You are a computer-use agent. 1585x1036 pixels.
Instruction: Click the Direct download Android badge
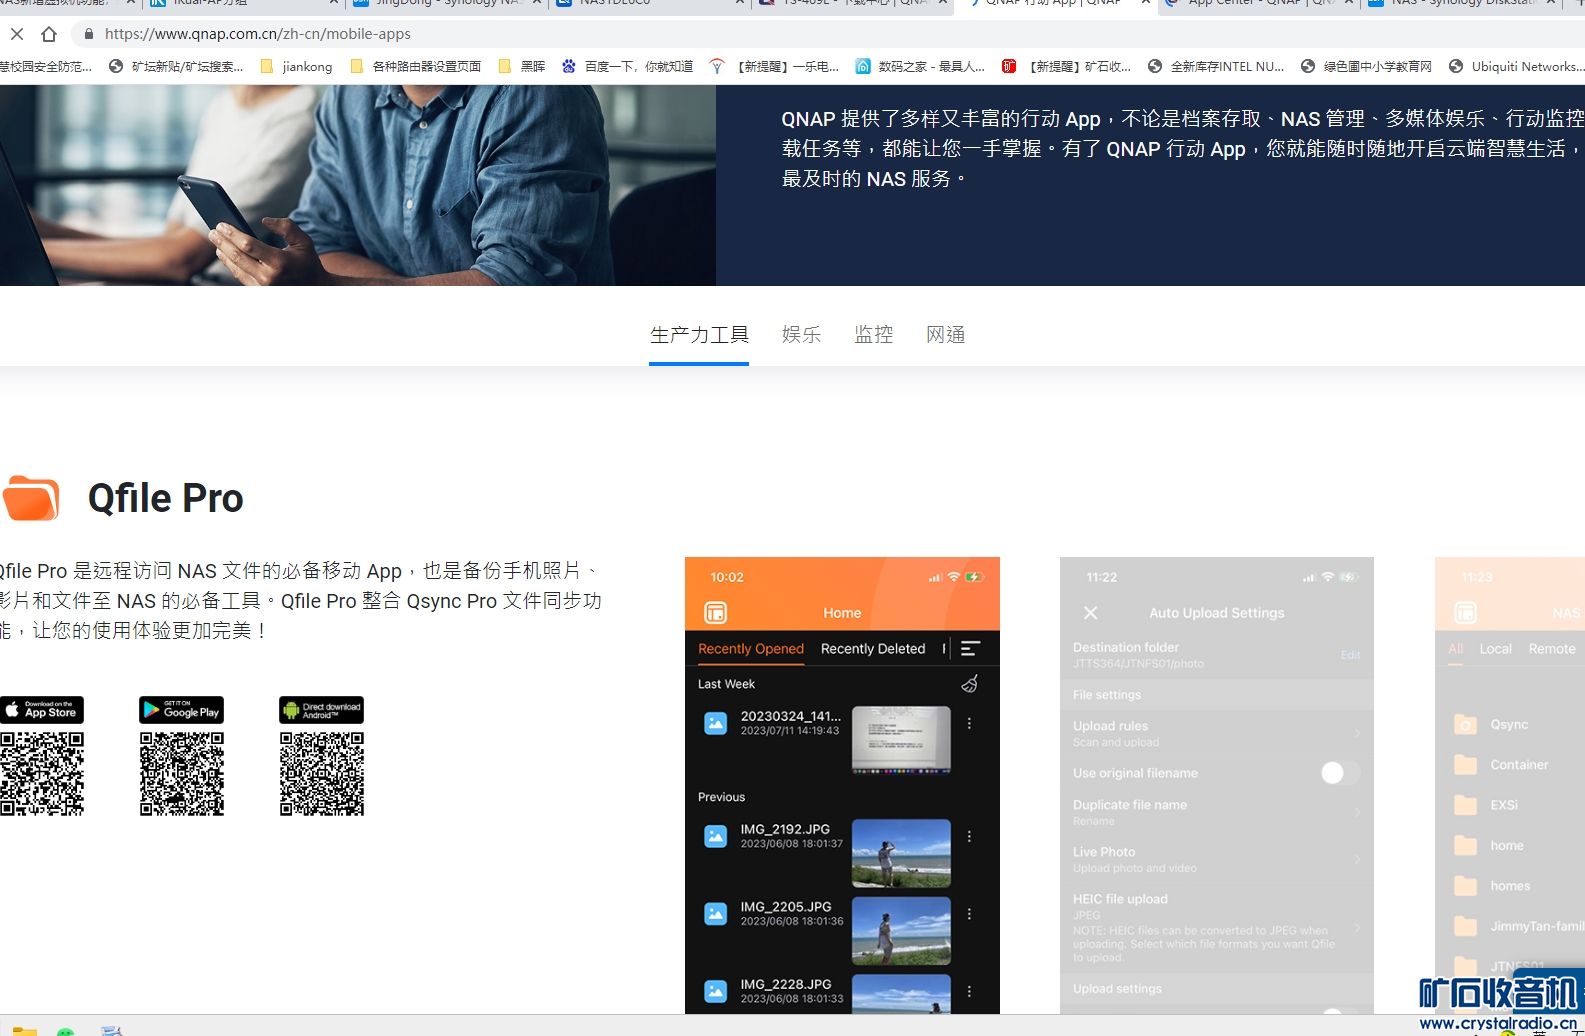pos(321,710)
